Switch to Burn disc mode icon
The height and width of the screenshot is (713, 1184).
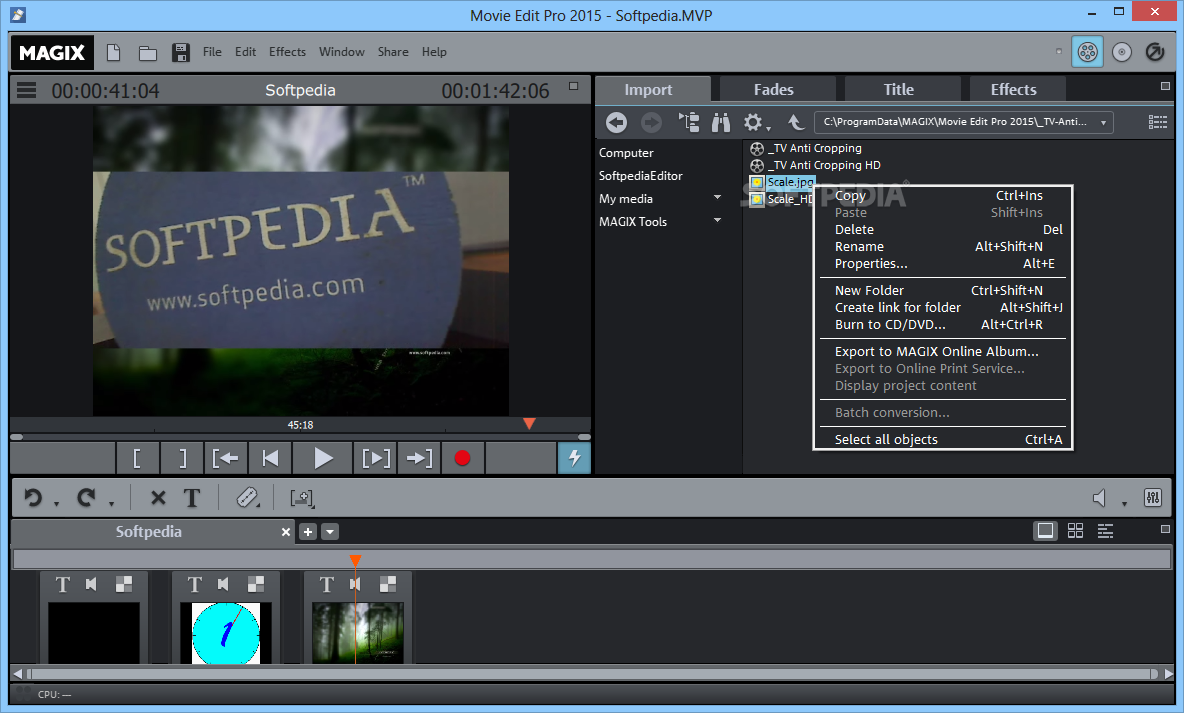[x=1122, y=52]
